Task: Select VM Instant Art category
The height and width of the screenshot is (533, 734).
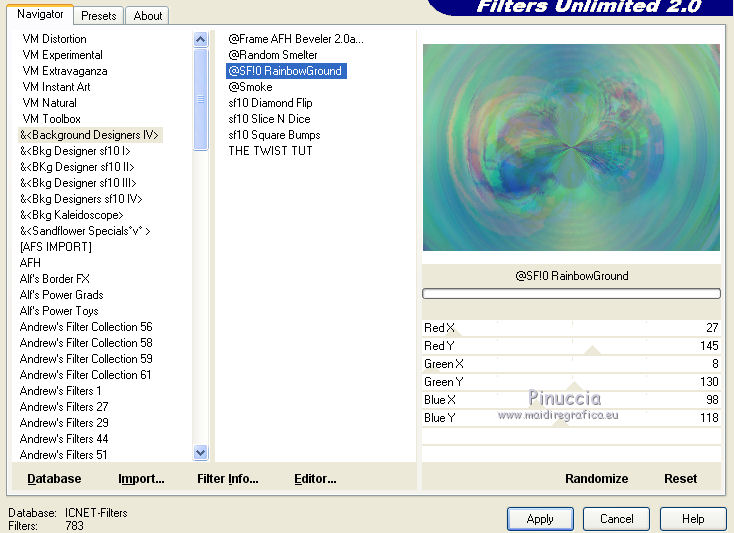Action: (x=56, y=87)
